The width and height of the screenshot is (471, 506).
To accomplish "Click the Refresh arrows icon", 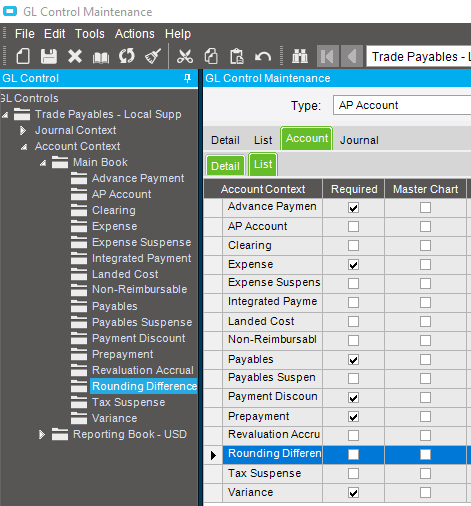I will [x=127, y=56].
